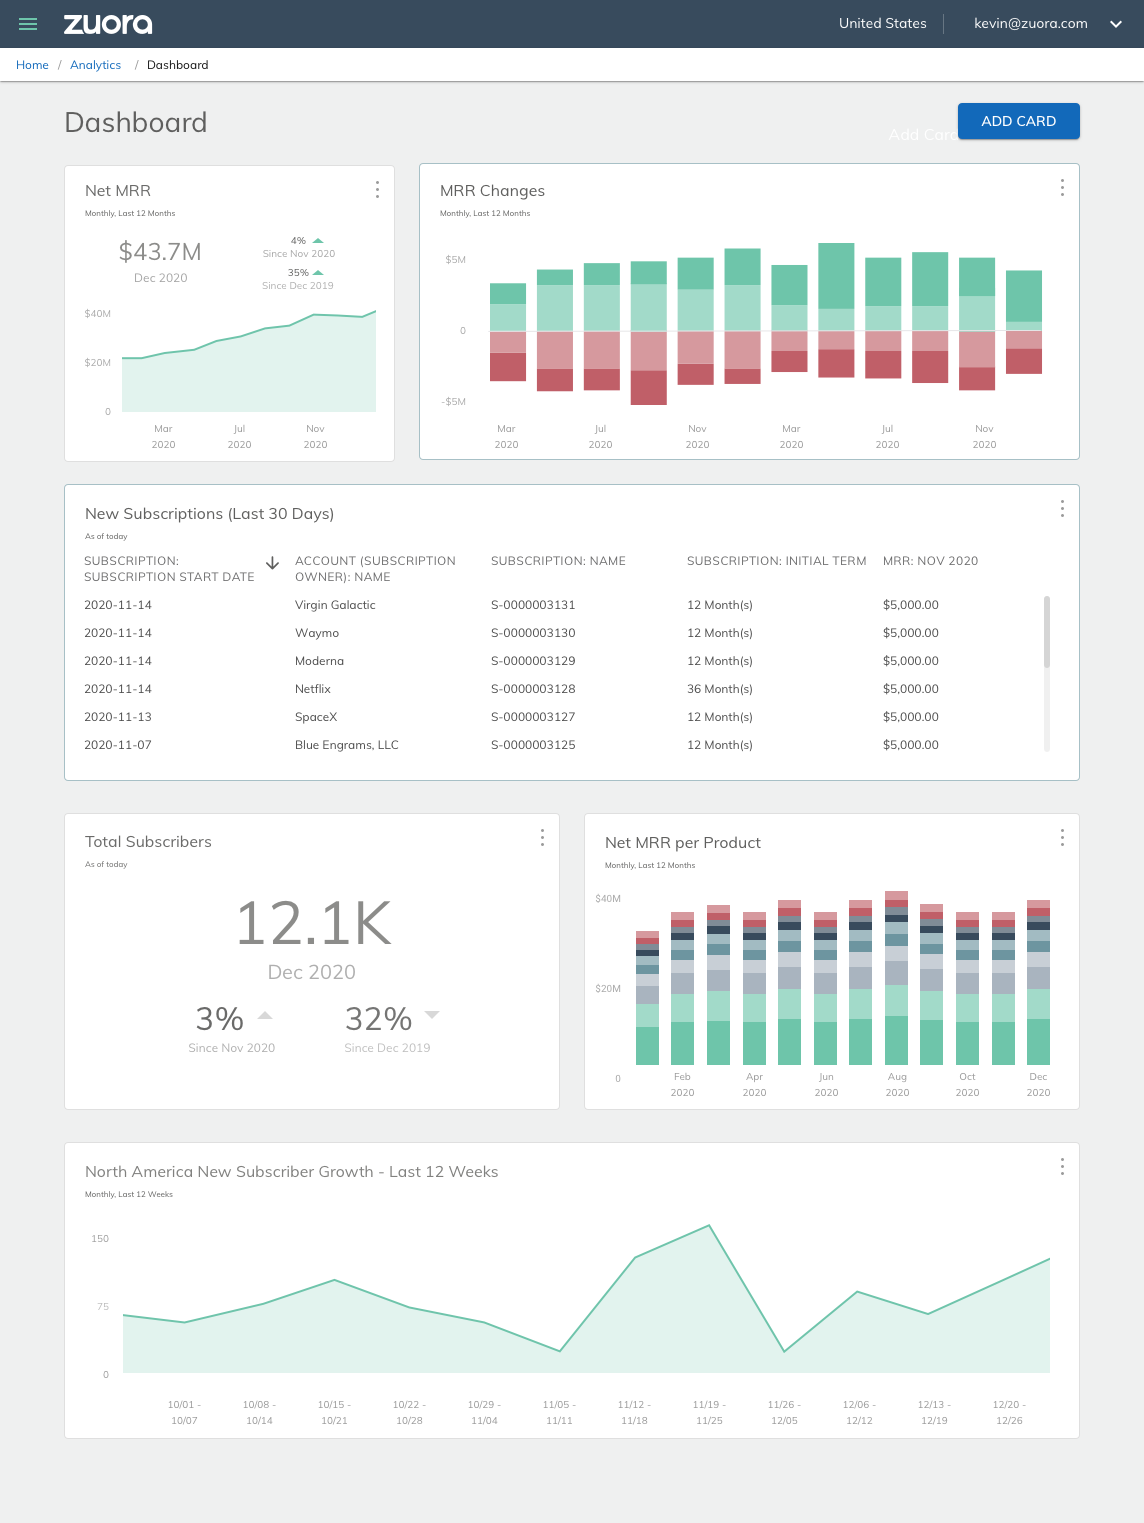
Task: Open the United States region selector
Action: tap(882, 24)
